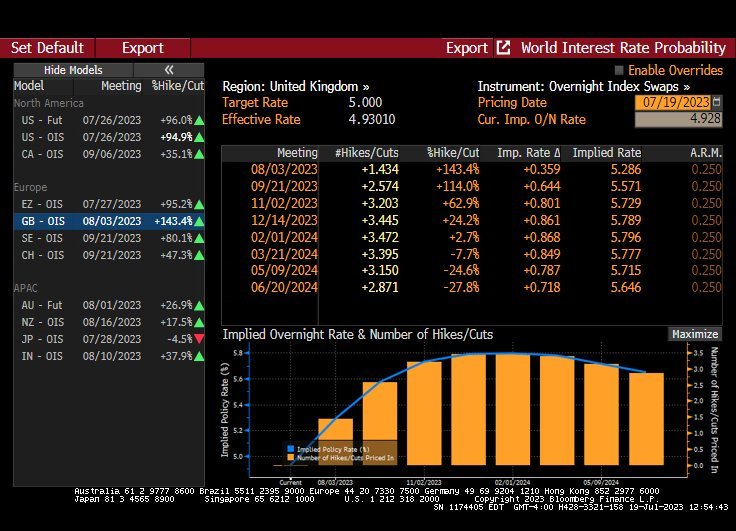Click the orange Hikes/Cuts legend swatch
The height and width of the screenshot is (531, 736).
(291, 458)
